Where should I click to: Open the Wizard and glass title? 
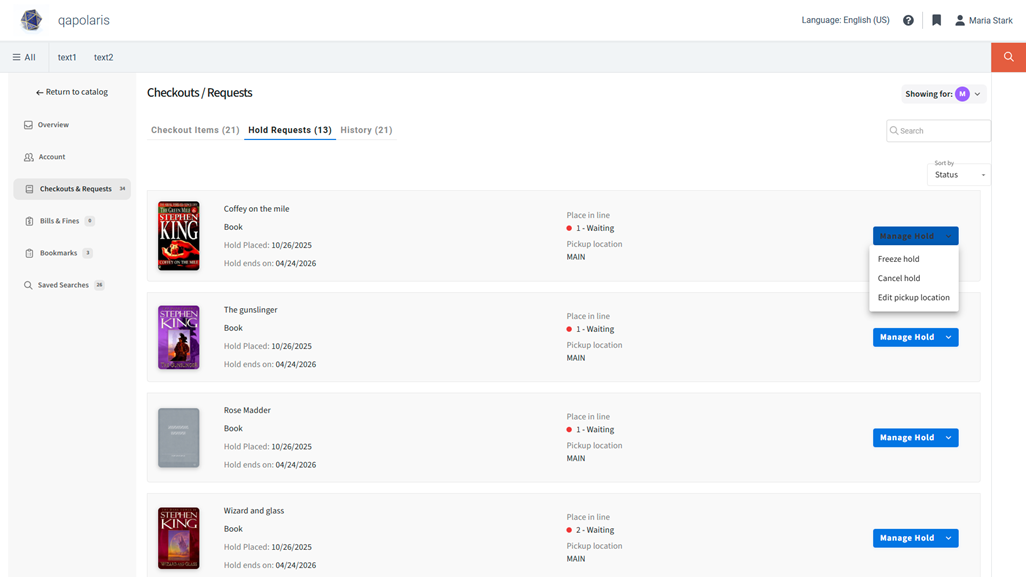254,511
